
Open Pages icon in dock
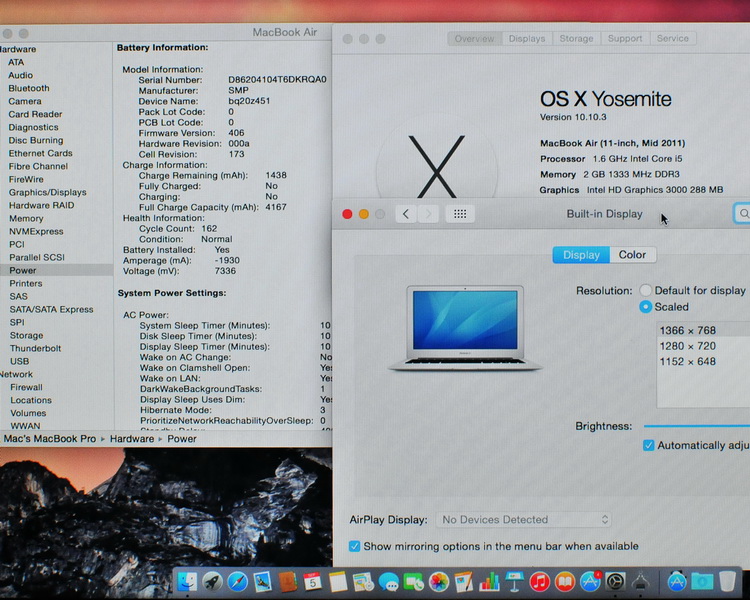[463, 582]
